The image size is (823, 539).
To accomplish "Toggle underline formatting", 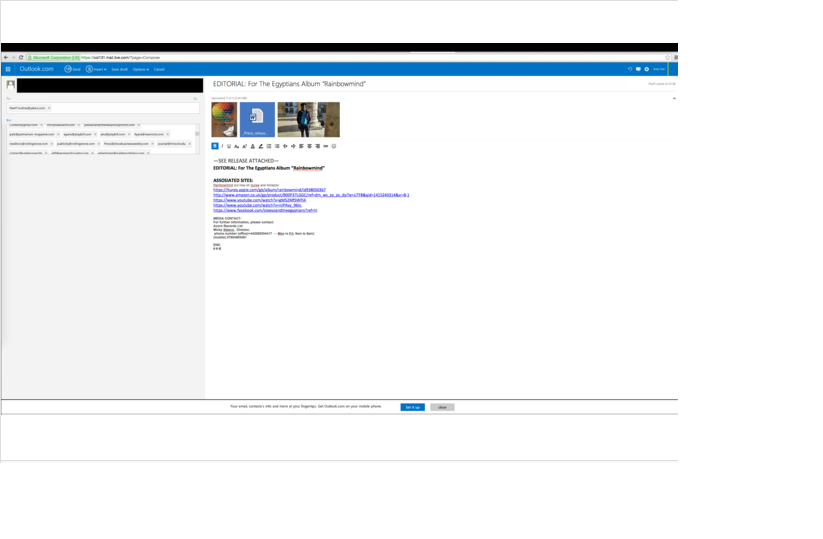I will [x=229, y=146].
